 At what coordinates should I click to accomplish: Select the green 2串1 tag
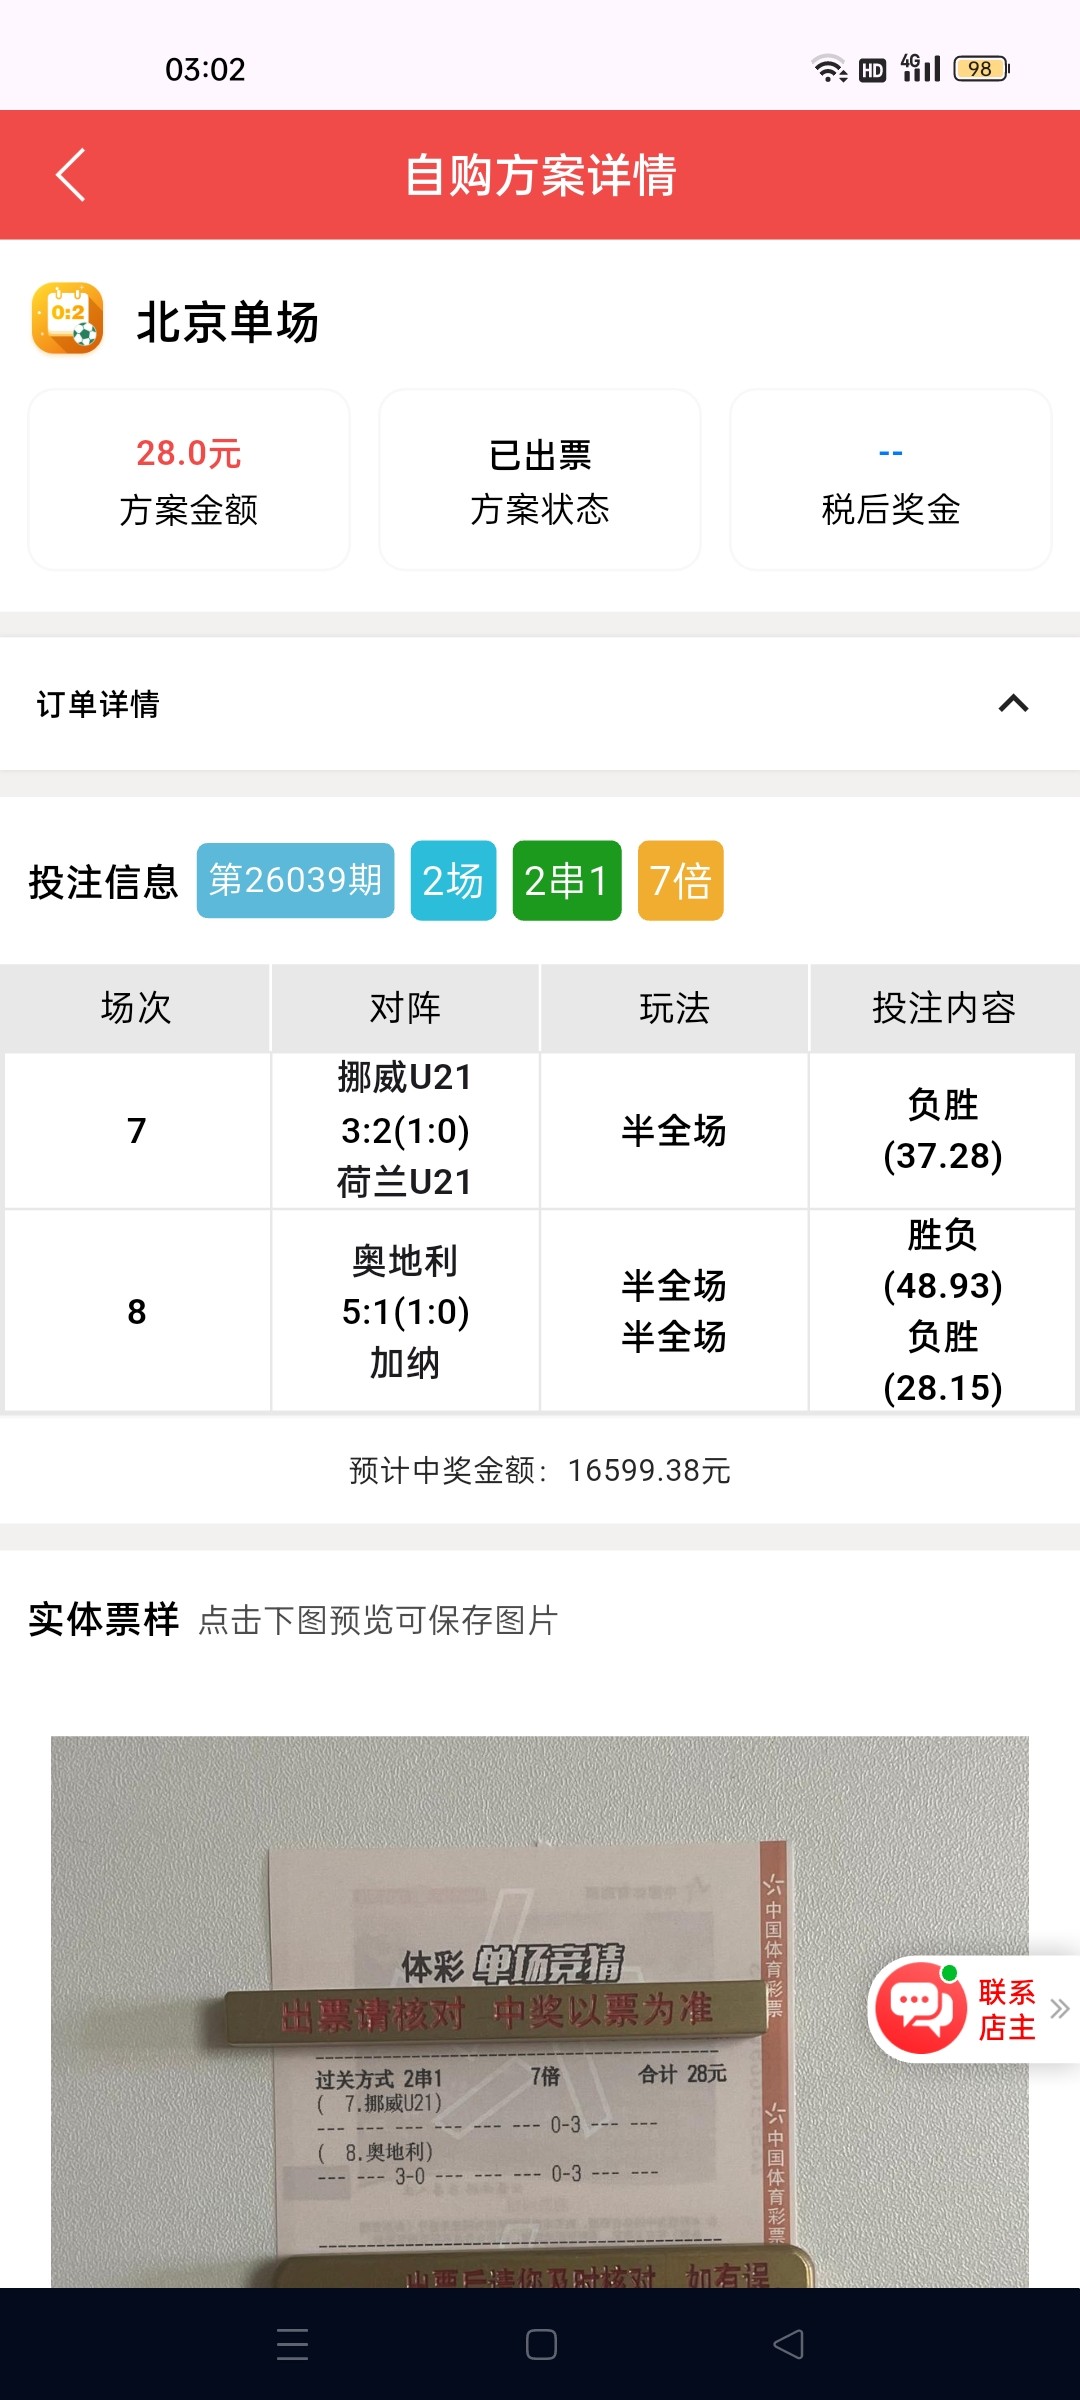point(566,880)
